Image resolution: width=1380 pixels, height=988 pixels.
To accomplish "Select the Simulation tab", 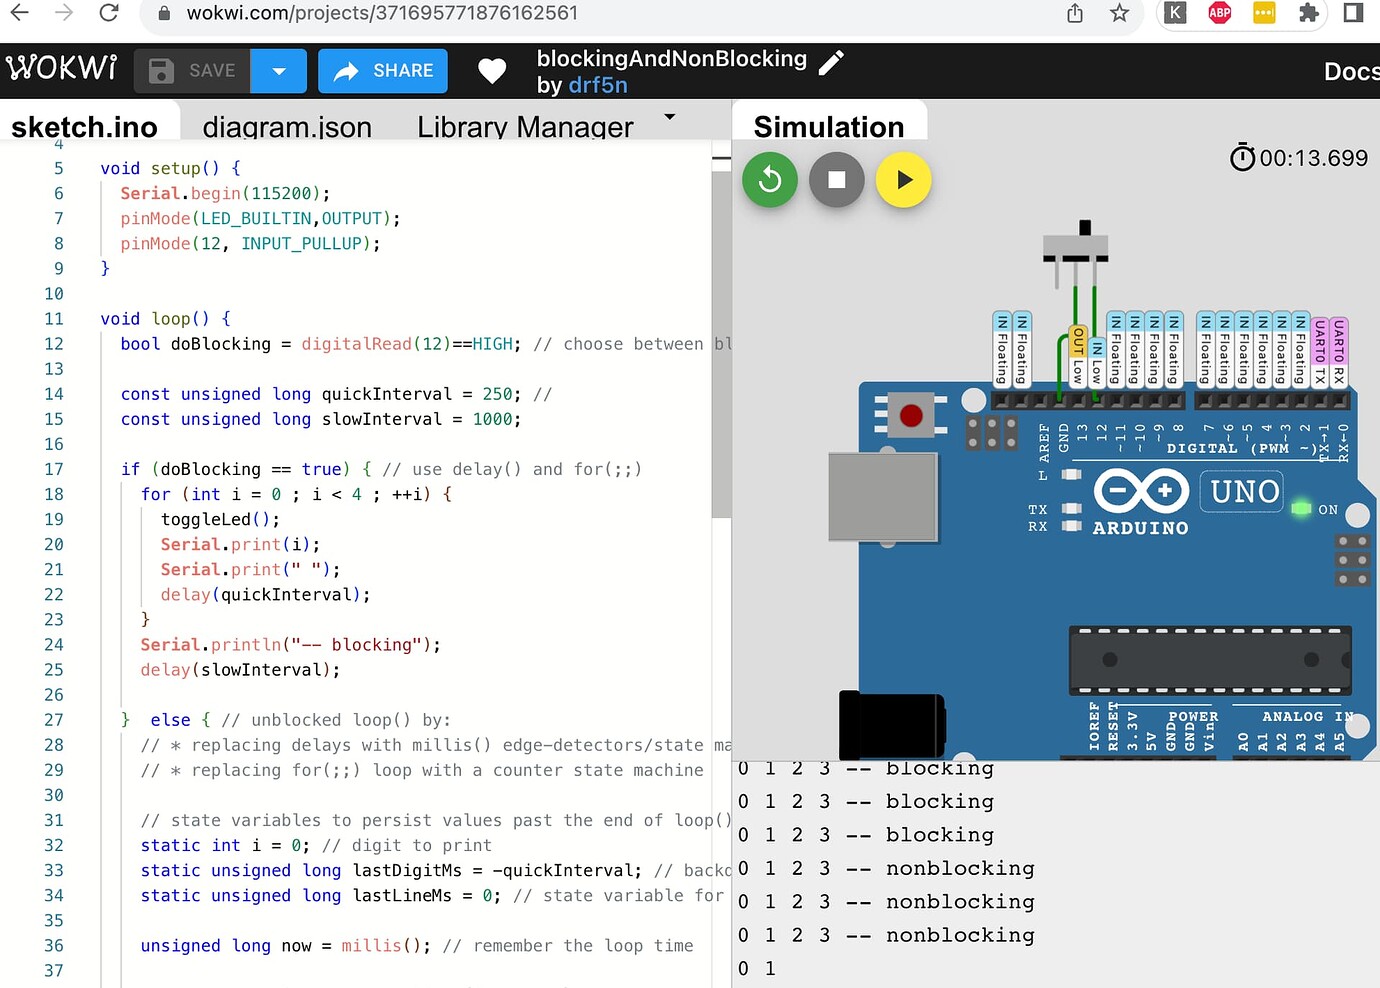I will 829,126.
